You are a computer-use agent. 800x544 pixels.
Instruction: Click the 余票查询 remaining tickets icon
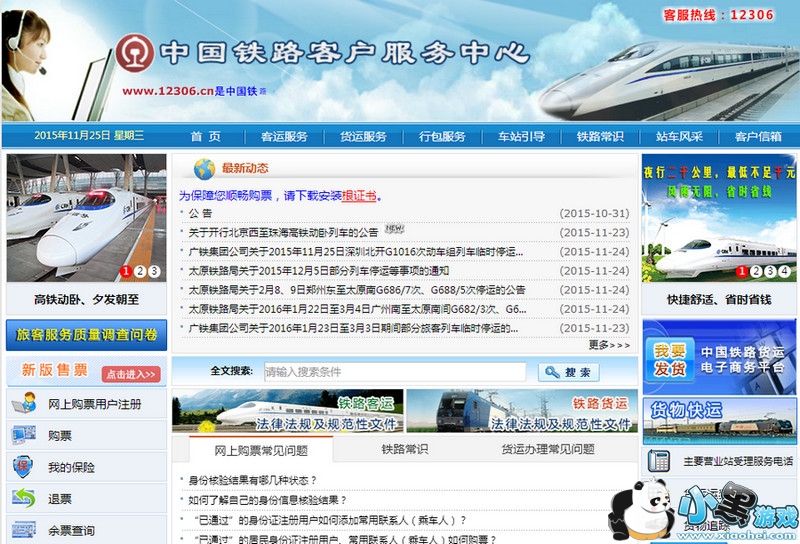(x=24, y=529)
